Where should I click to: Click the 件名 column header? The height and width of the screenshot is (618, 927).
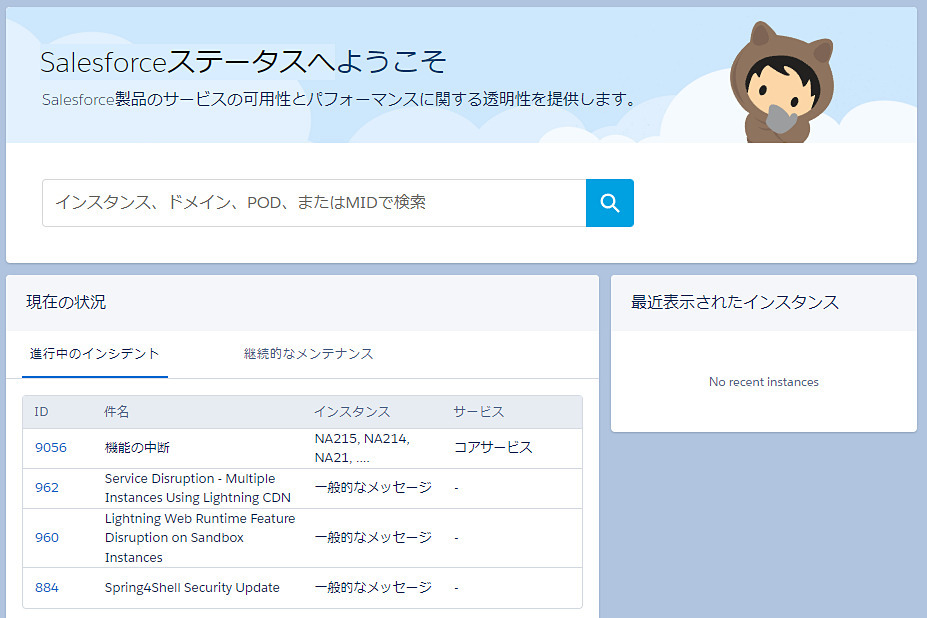click(117, 412)
